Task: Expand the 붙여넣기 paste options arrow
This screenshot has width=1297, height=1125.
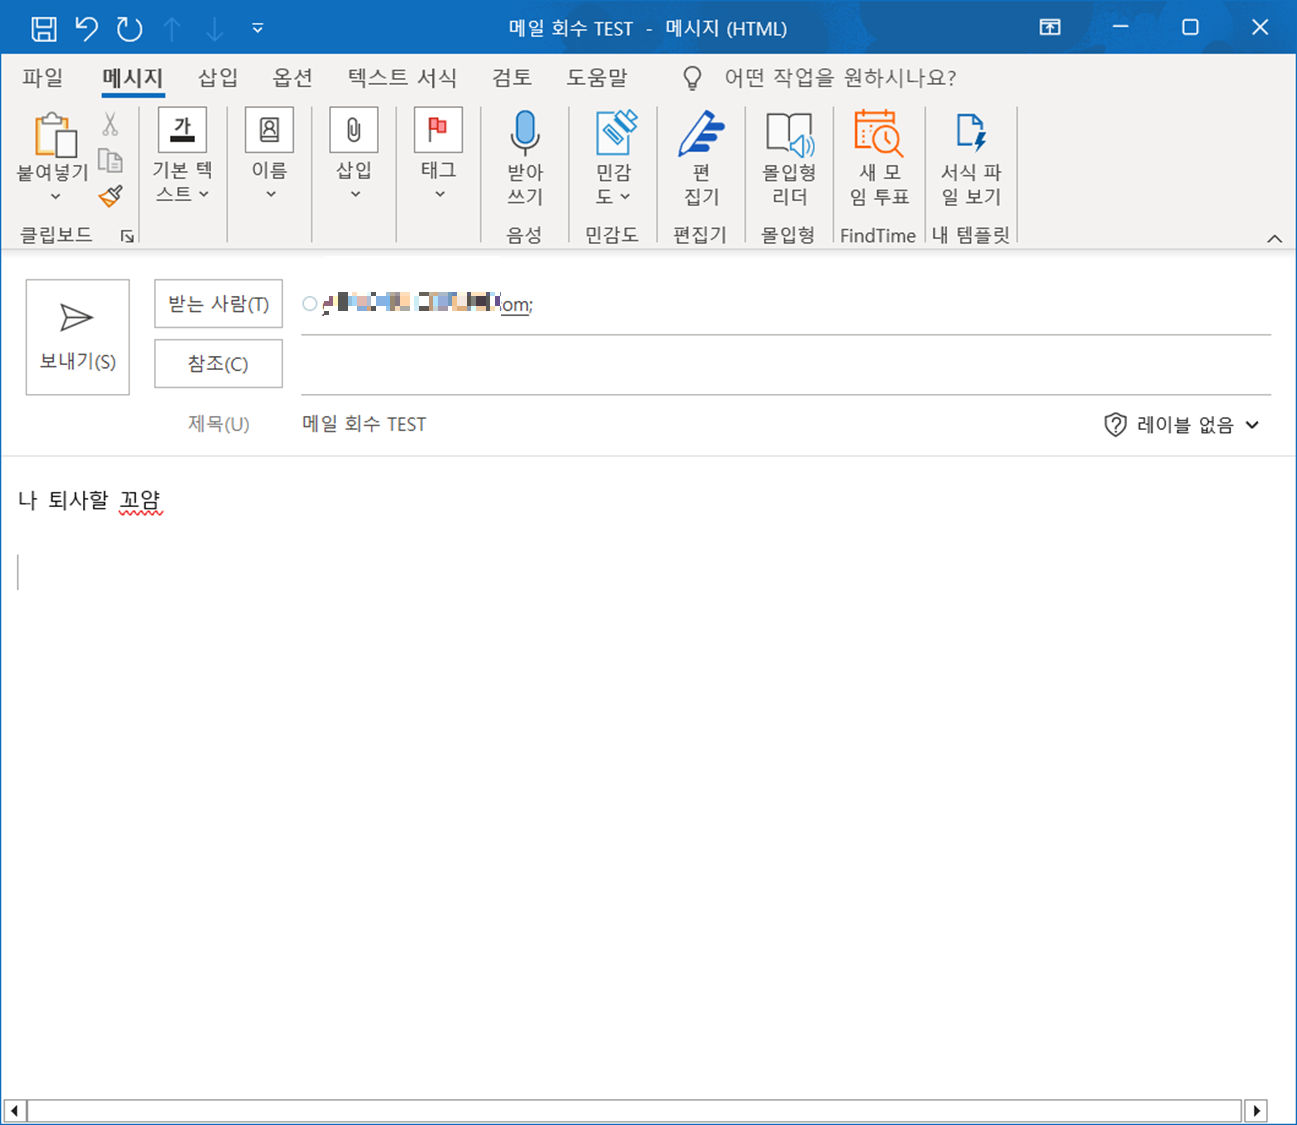Action: point(55,196)
